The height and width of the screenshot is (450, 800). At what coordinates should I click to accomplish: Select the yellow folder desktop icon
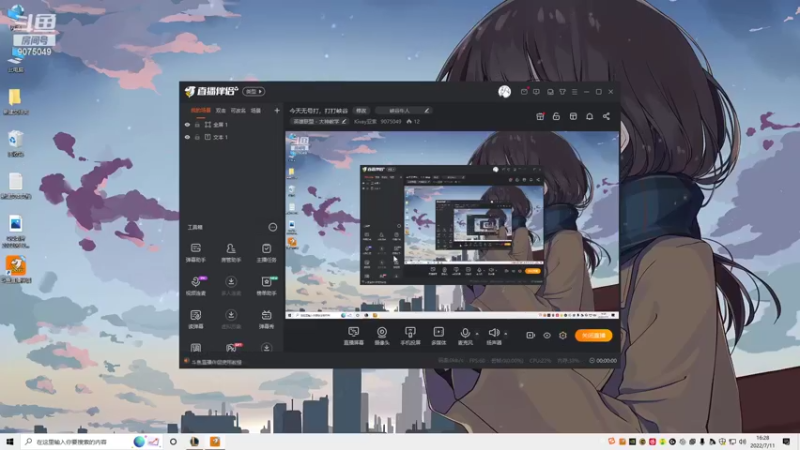tap(15, 102)
